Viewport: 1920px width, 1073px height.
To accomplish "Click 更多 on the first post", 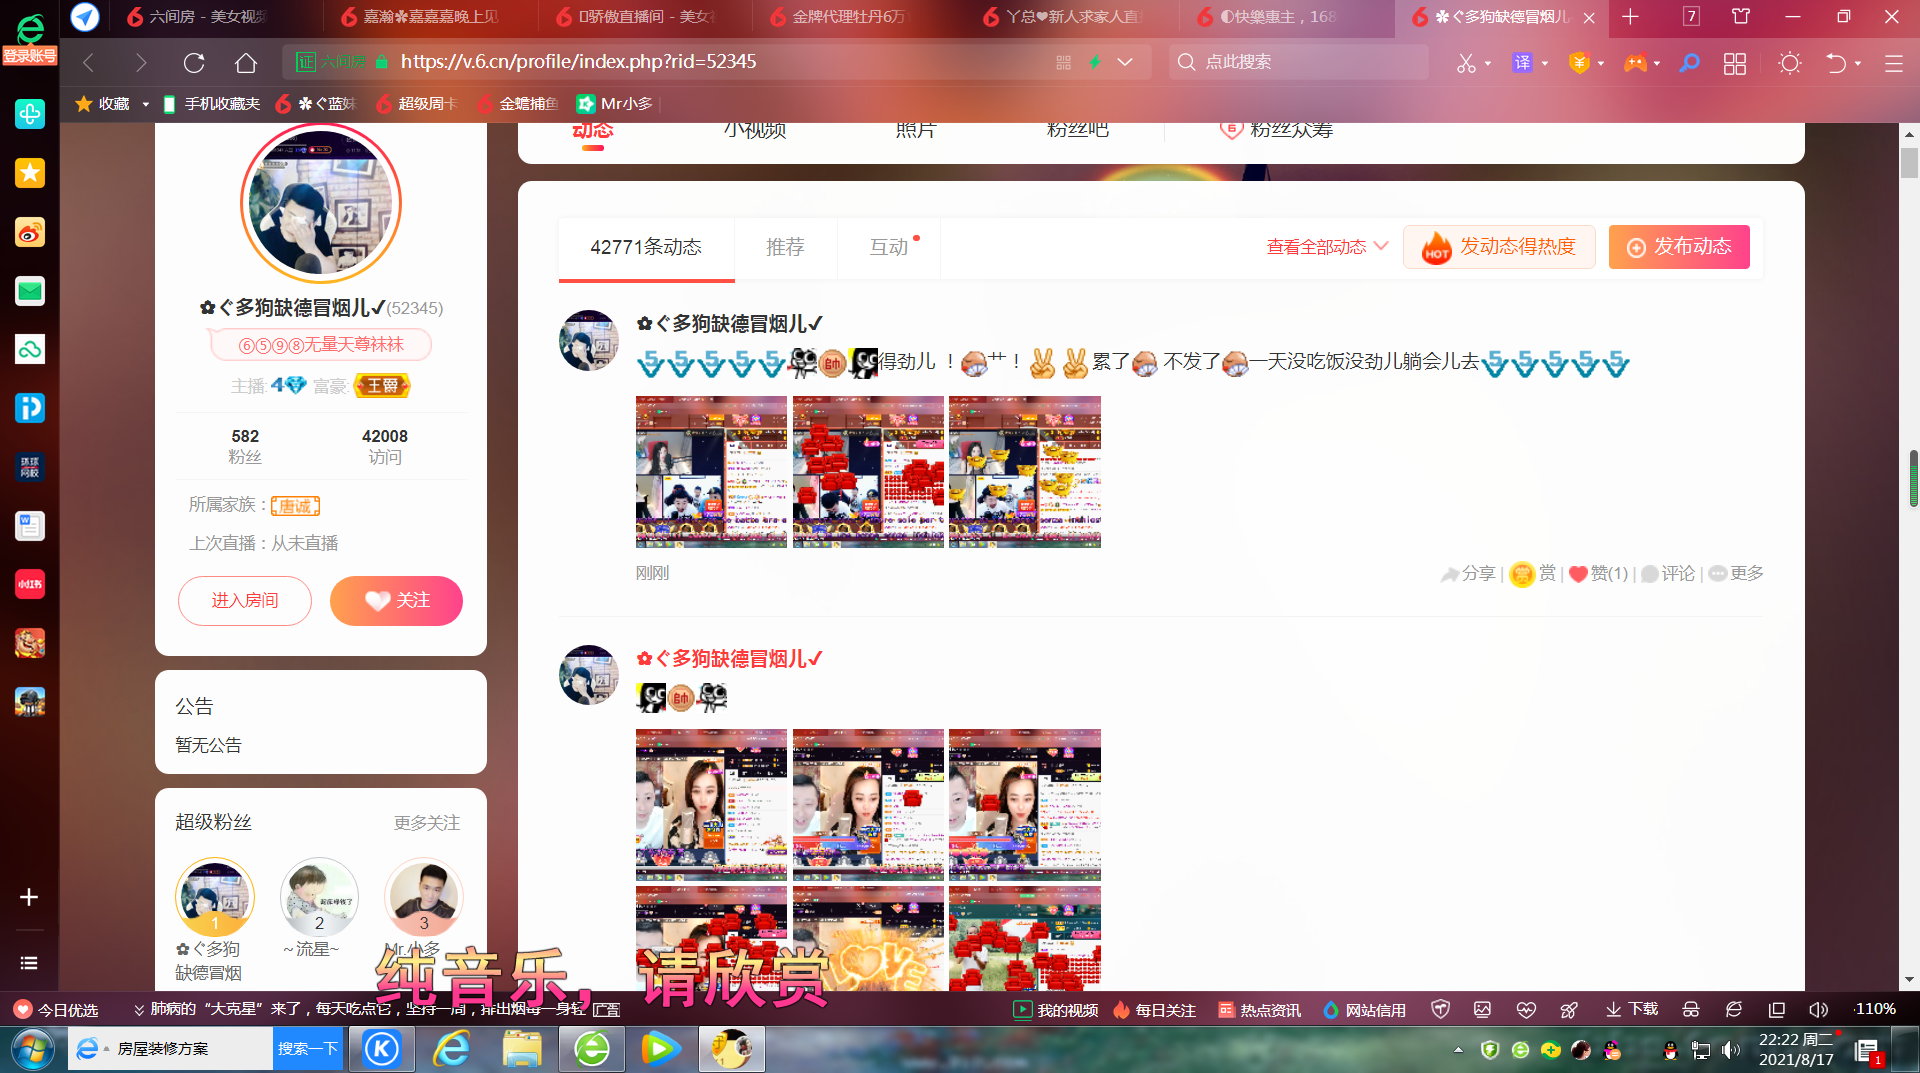I will pyautogui.click(x=1736, y=574).
